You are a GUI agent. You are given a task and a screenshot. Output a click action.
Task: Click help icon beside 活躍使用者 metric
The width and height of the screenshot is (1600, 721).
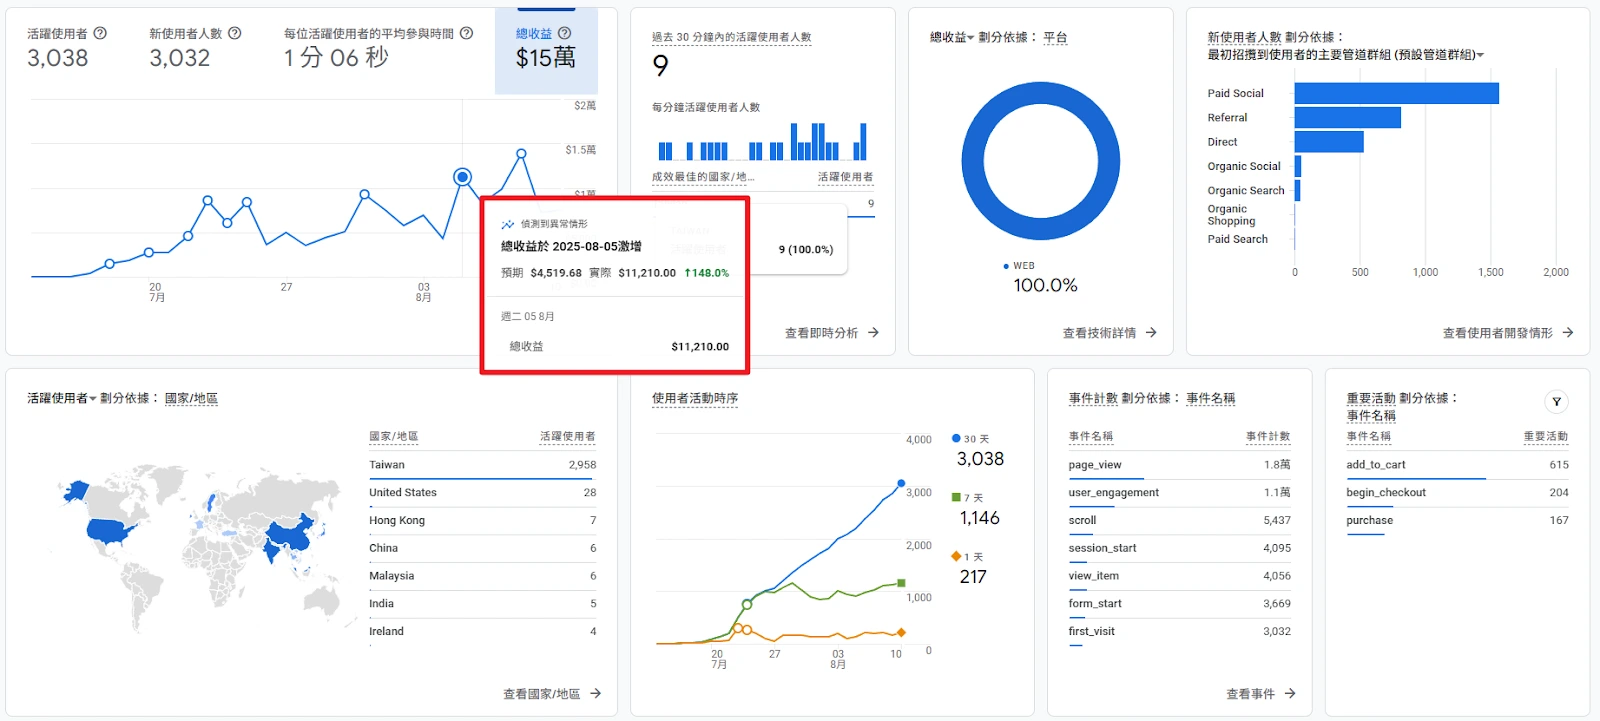pyautogui.click(x=100, y=33)
